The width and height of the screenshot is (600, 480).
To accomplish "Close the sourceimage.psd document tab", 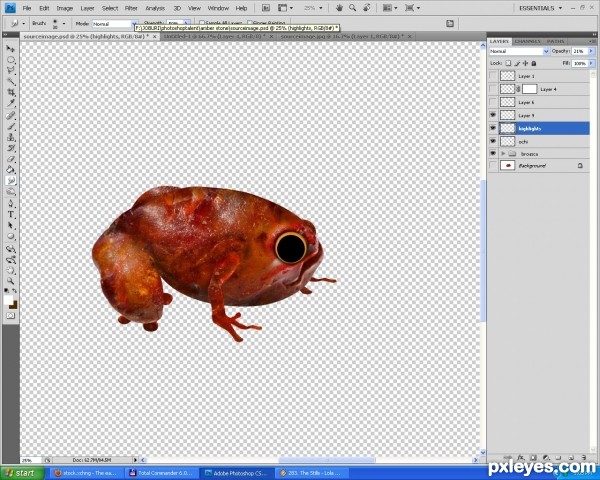I will point(155,36).
